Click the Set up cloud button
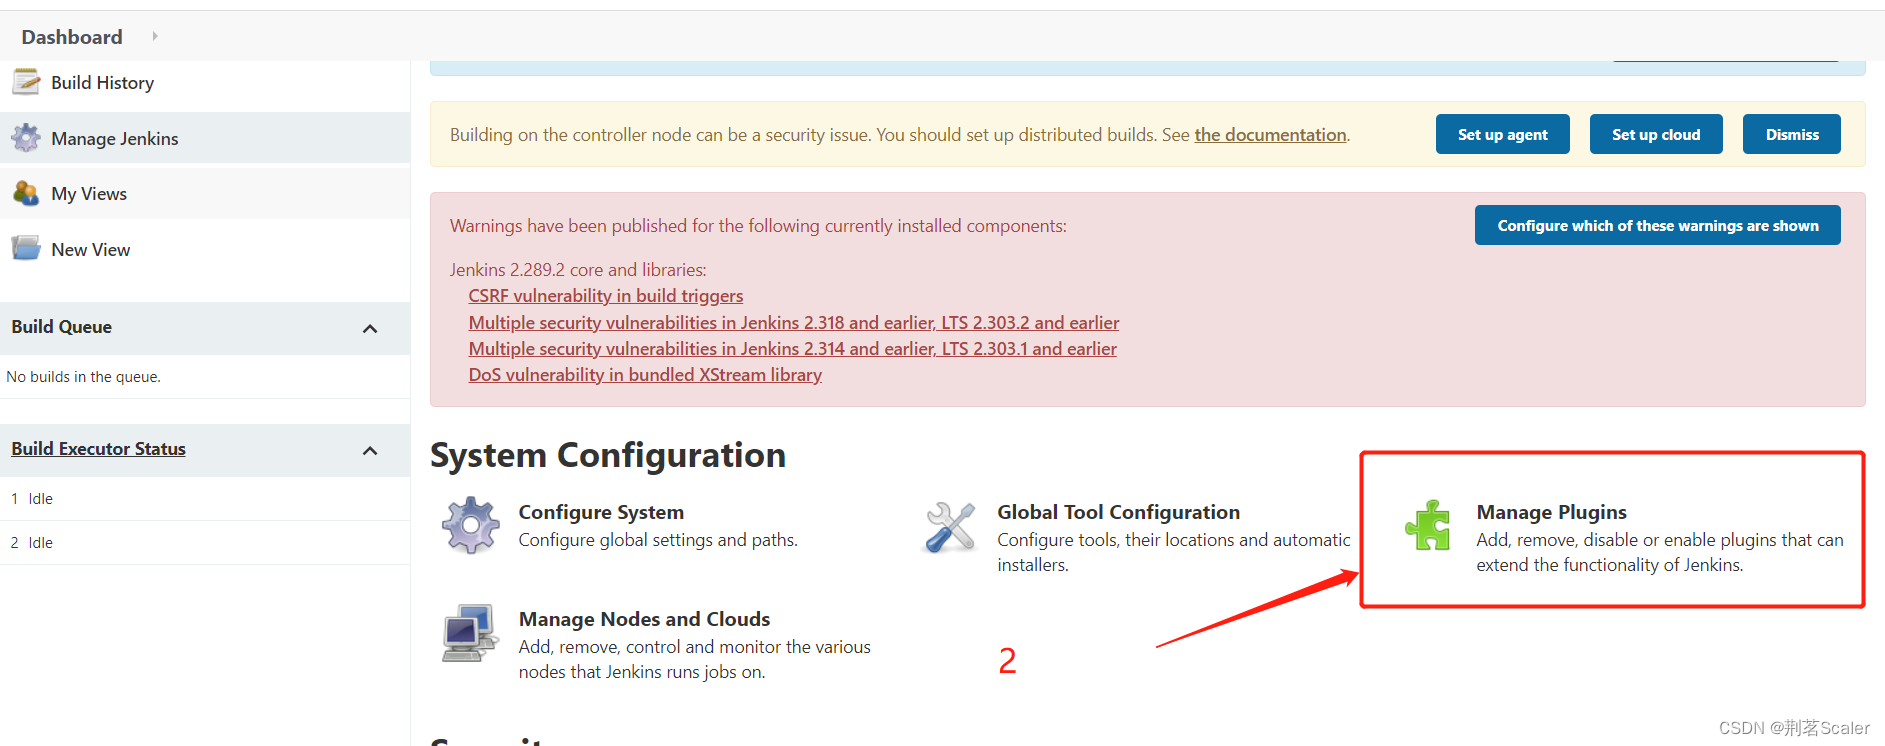1885x746 pixels. point(1656,134)
